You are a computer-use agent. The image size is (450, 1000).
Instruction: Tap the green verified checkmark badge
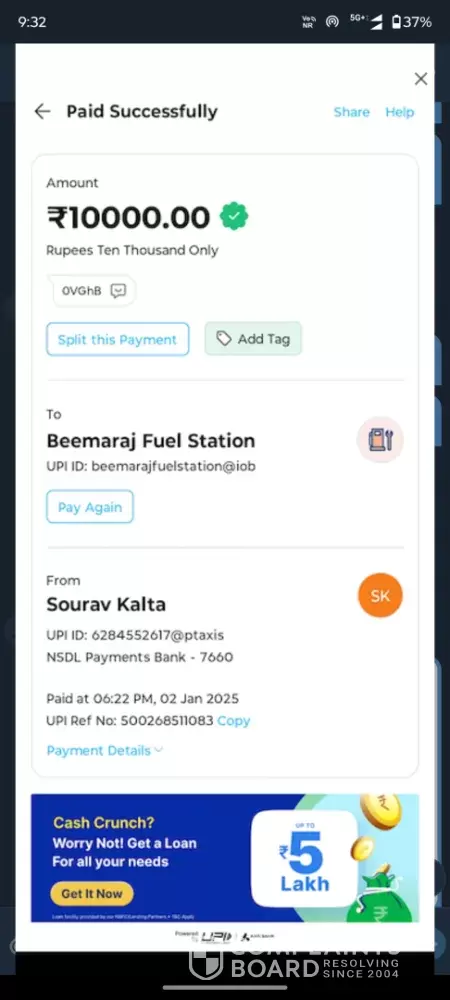coord(234,217)
